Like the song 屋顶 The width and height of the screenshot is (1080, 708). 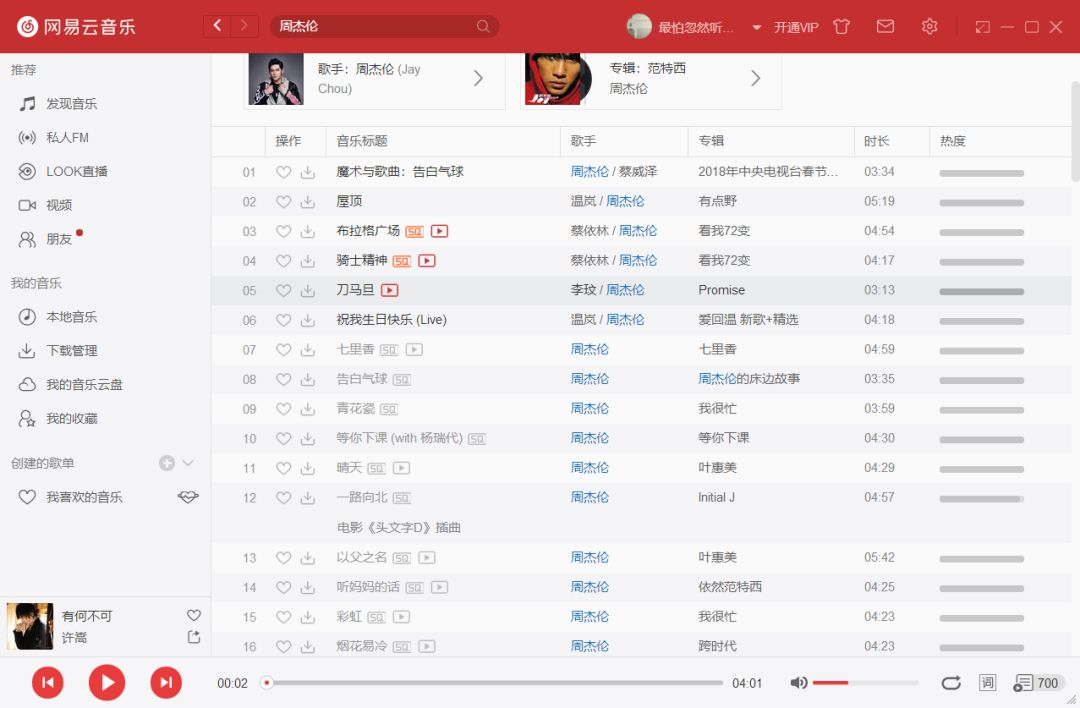point(283,201)
